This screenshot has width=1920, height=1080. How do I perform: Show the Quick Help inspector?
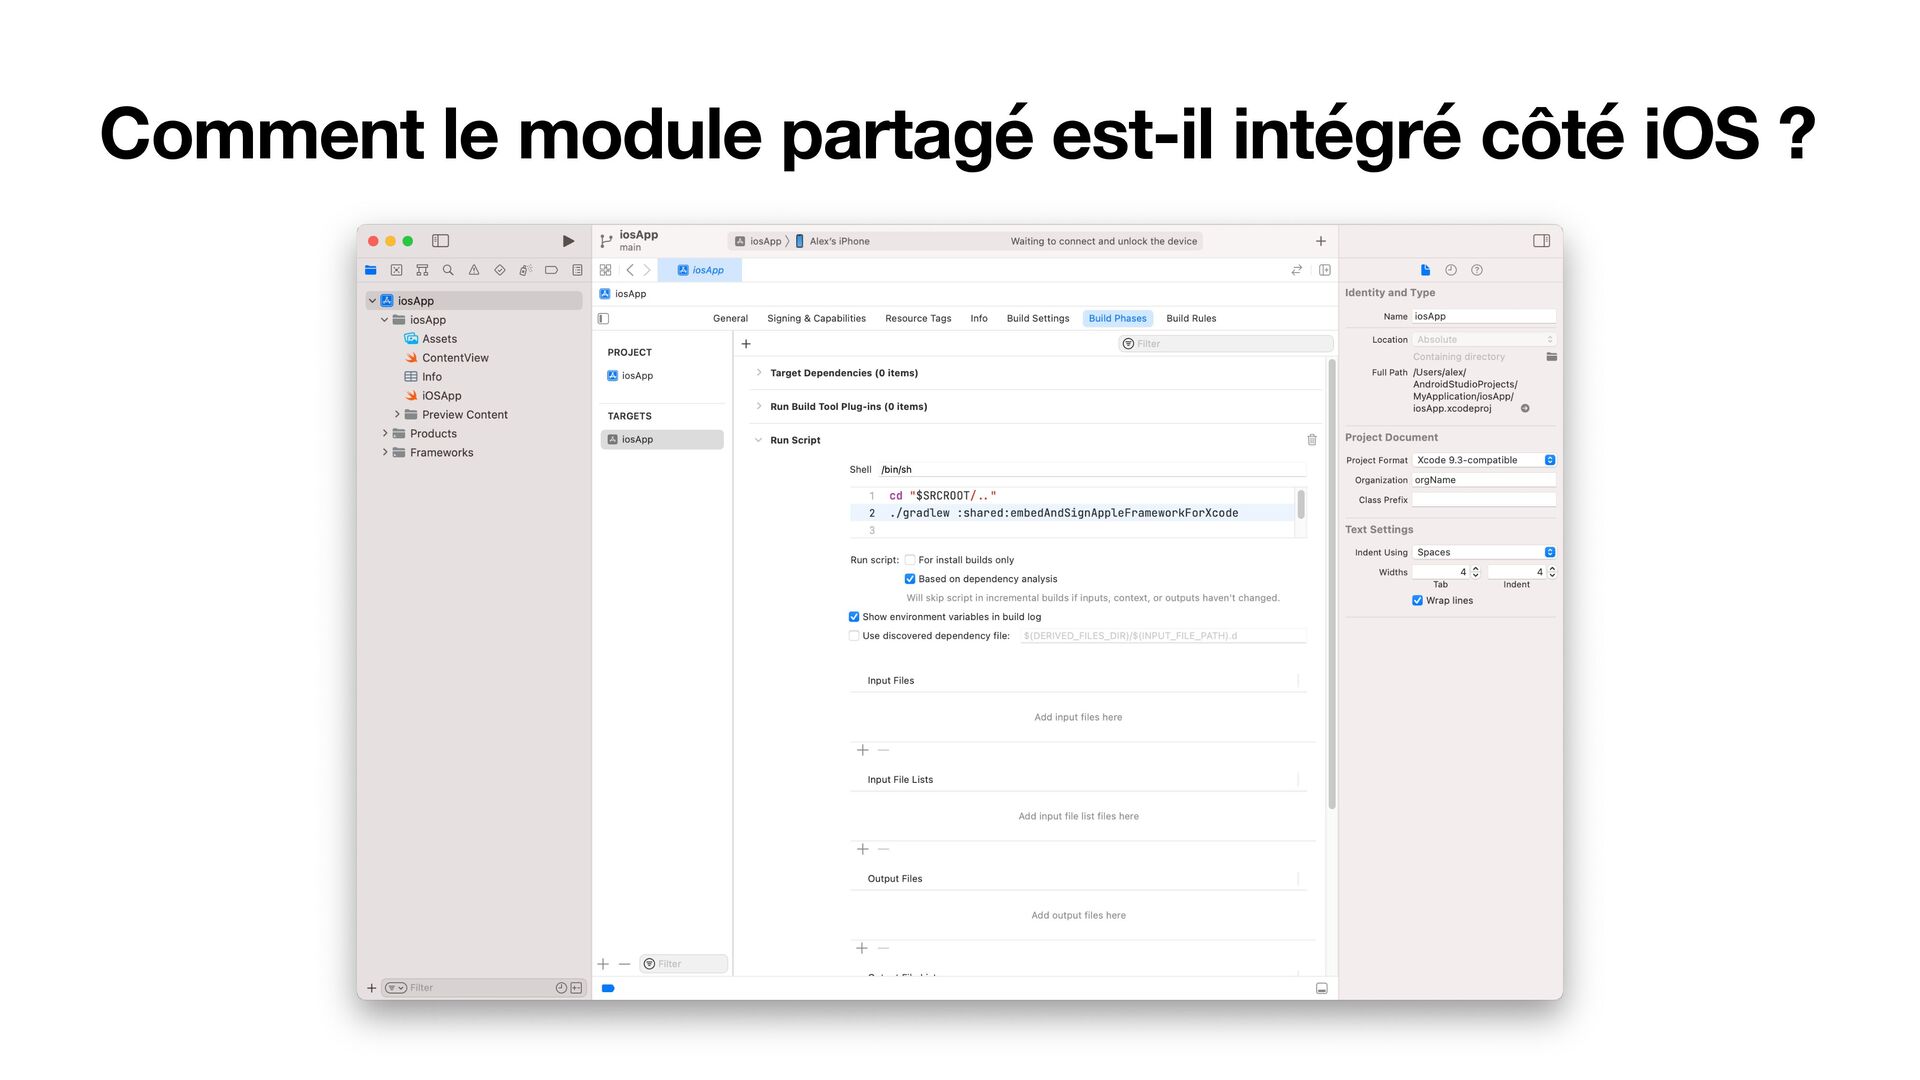pyautogui.click(x=1477, y=270)
